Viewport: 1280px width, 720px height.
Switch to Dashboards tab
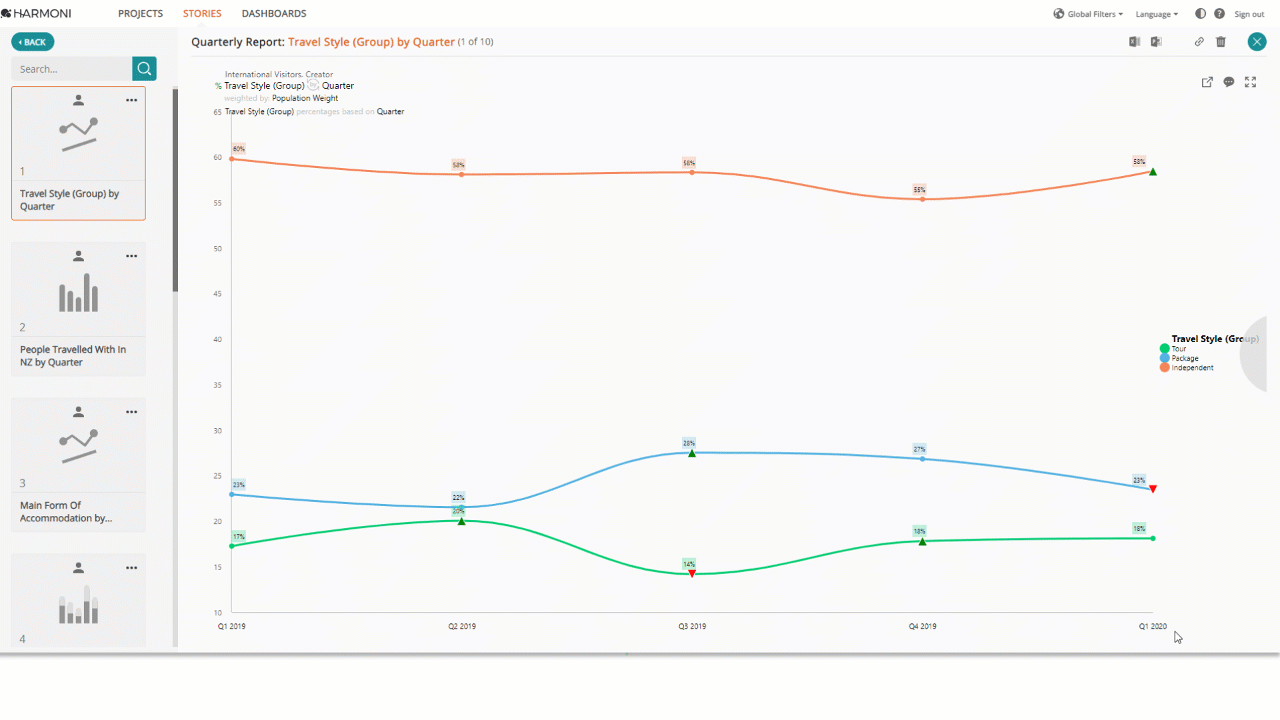(x=274, y=14)
